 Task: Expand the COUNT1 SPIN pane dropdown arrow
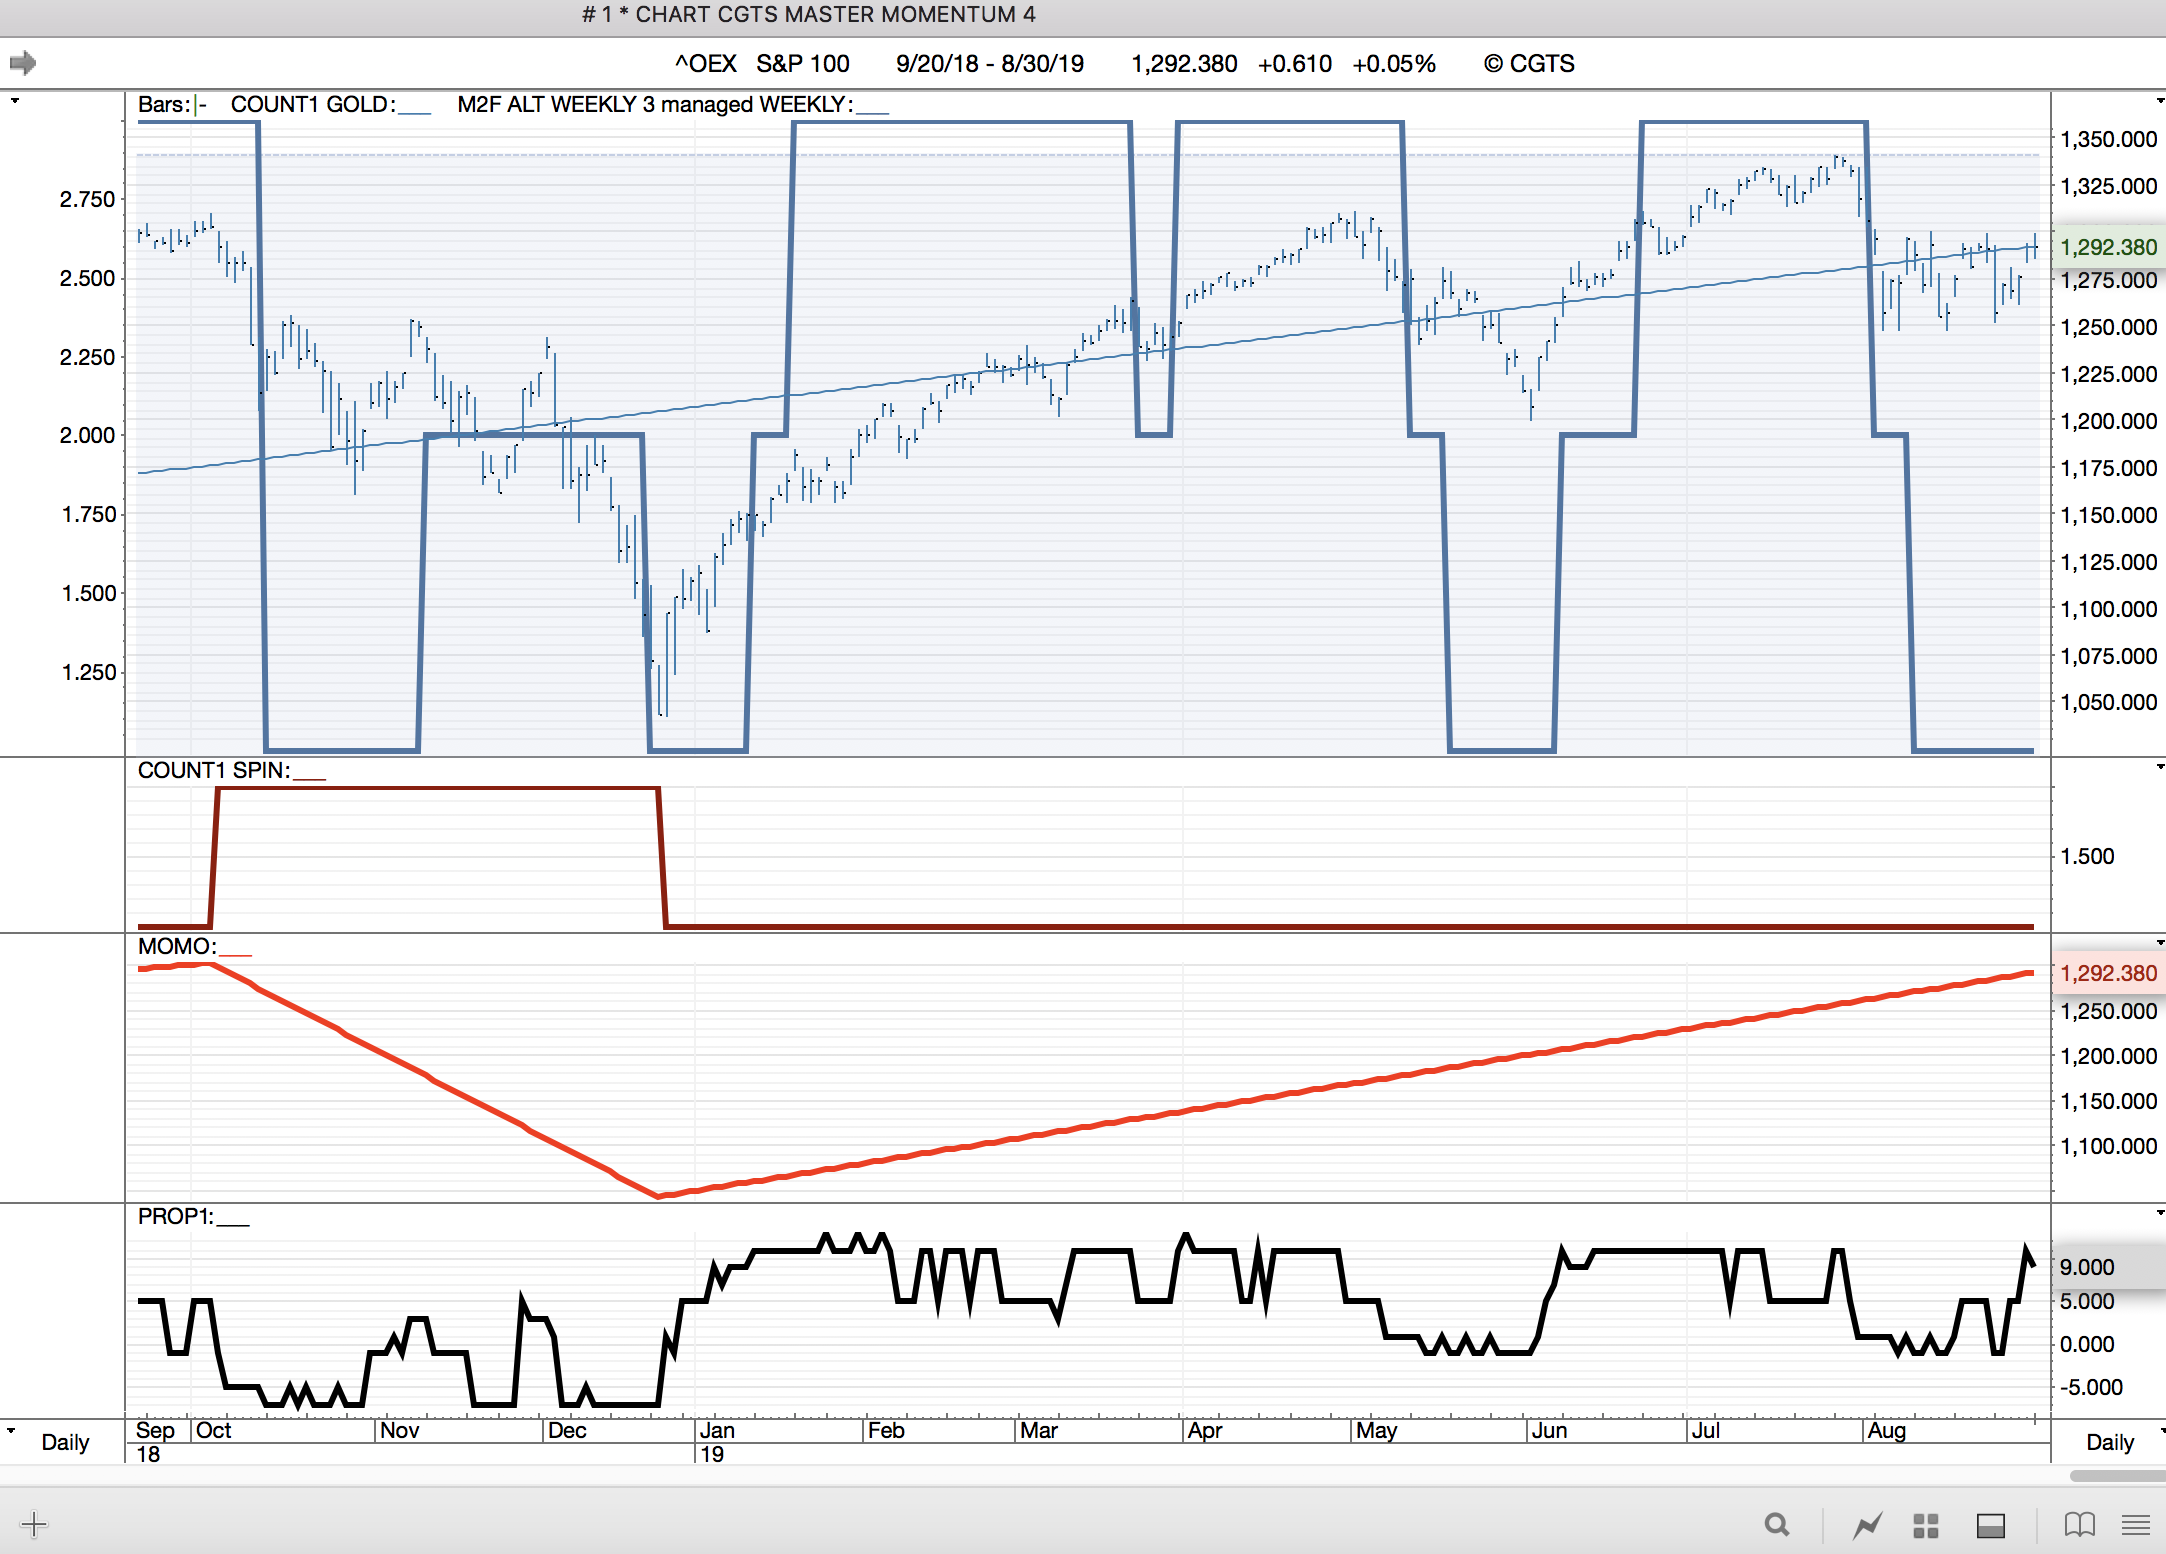pyautogui.click(x=2159, y=767)
